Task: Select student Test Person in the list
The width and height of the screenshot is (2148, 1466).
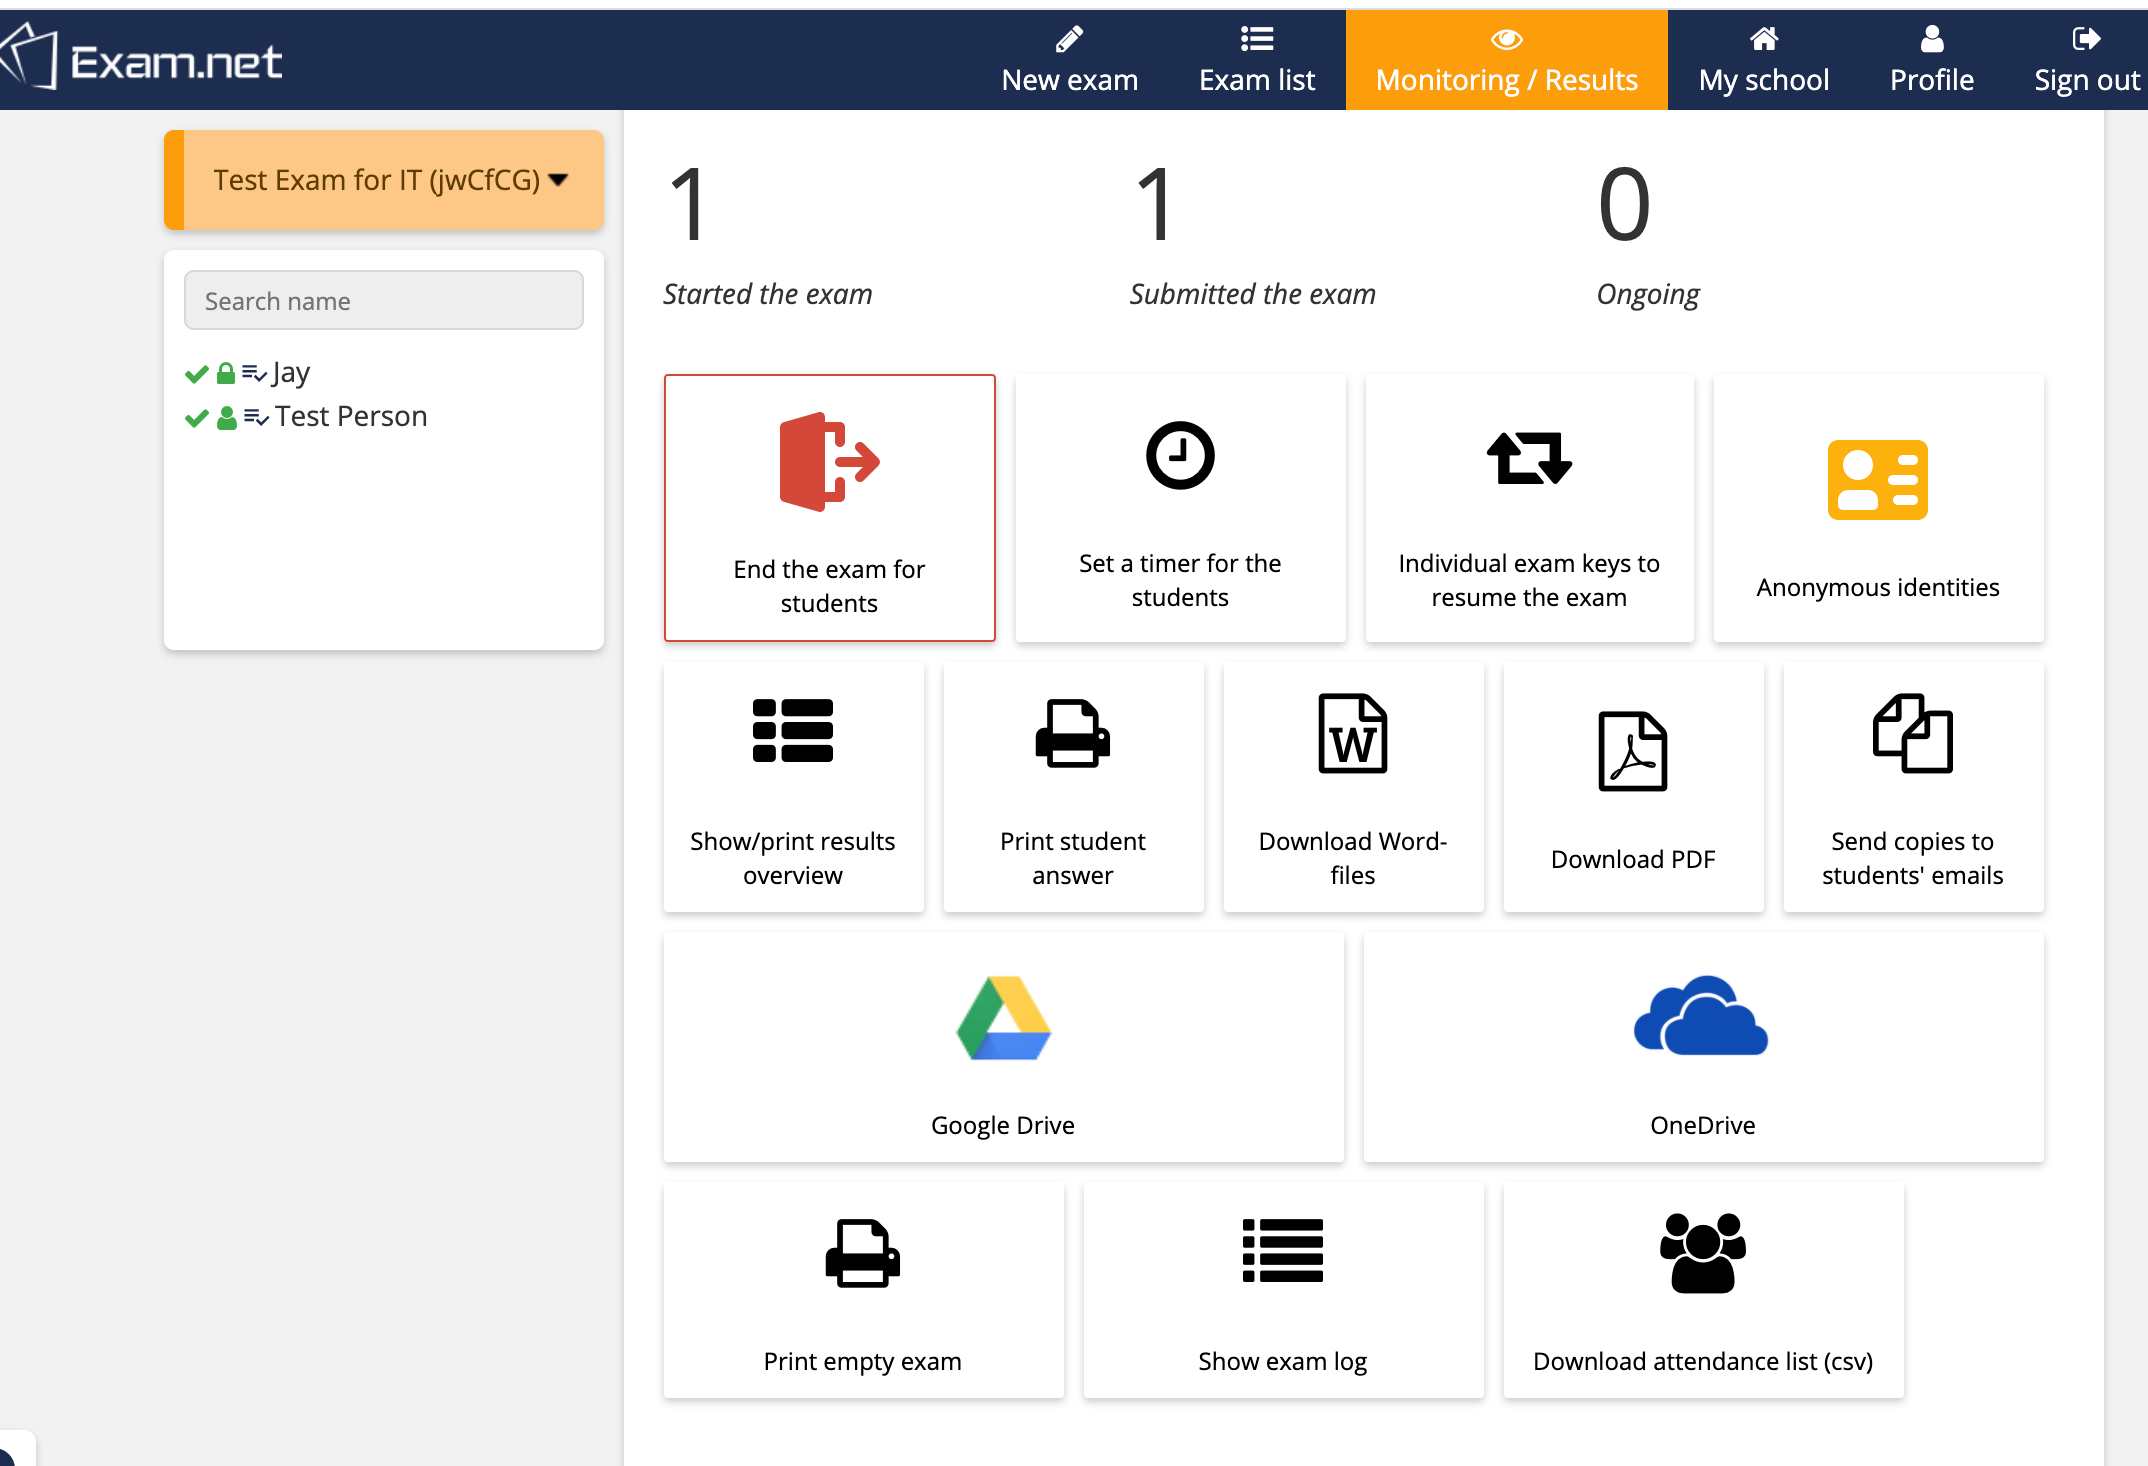Action: click(350, 417)
